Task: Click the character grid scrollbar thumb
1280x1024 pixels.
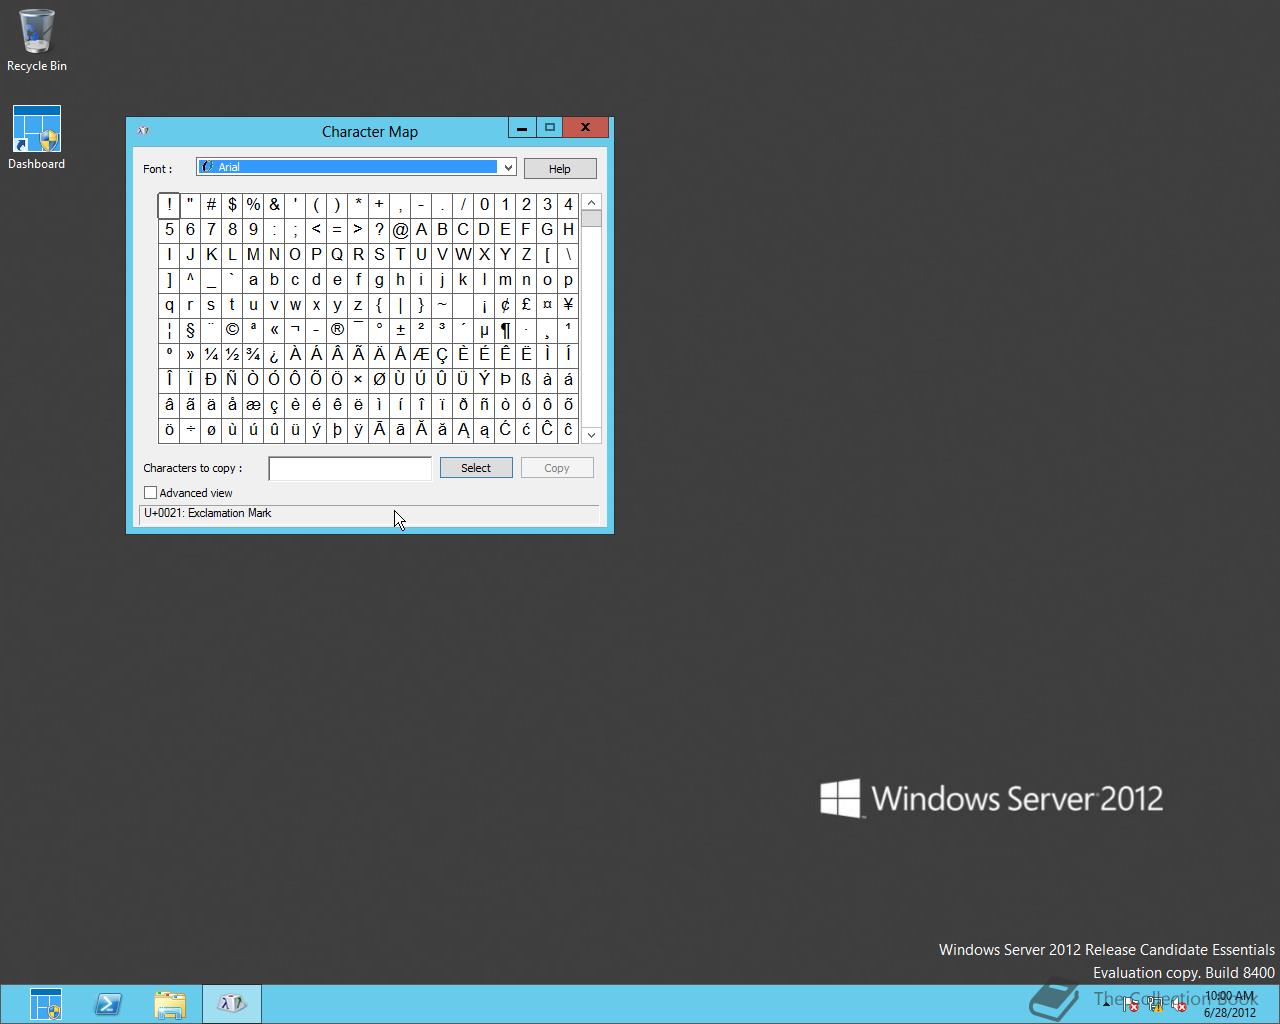Action: point(591,218)
